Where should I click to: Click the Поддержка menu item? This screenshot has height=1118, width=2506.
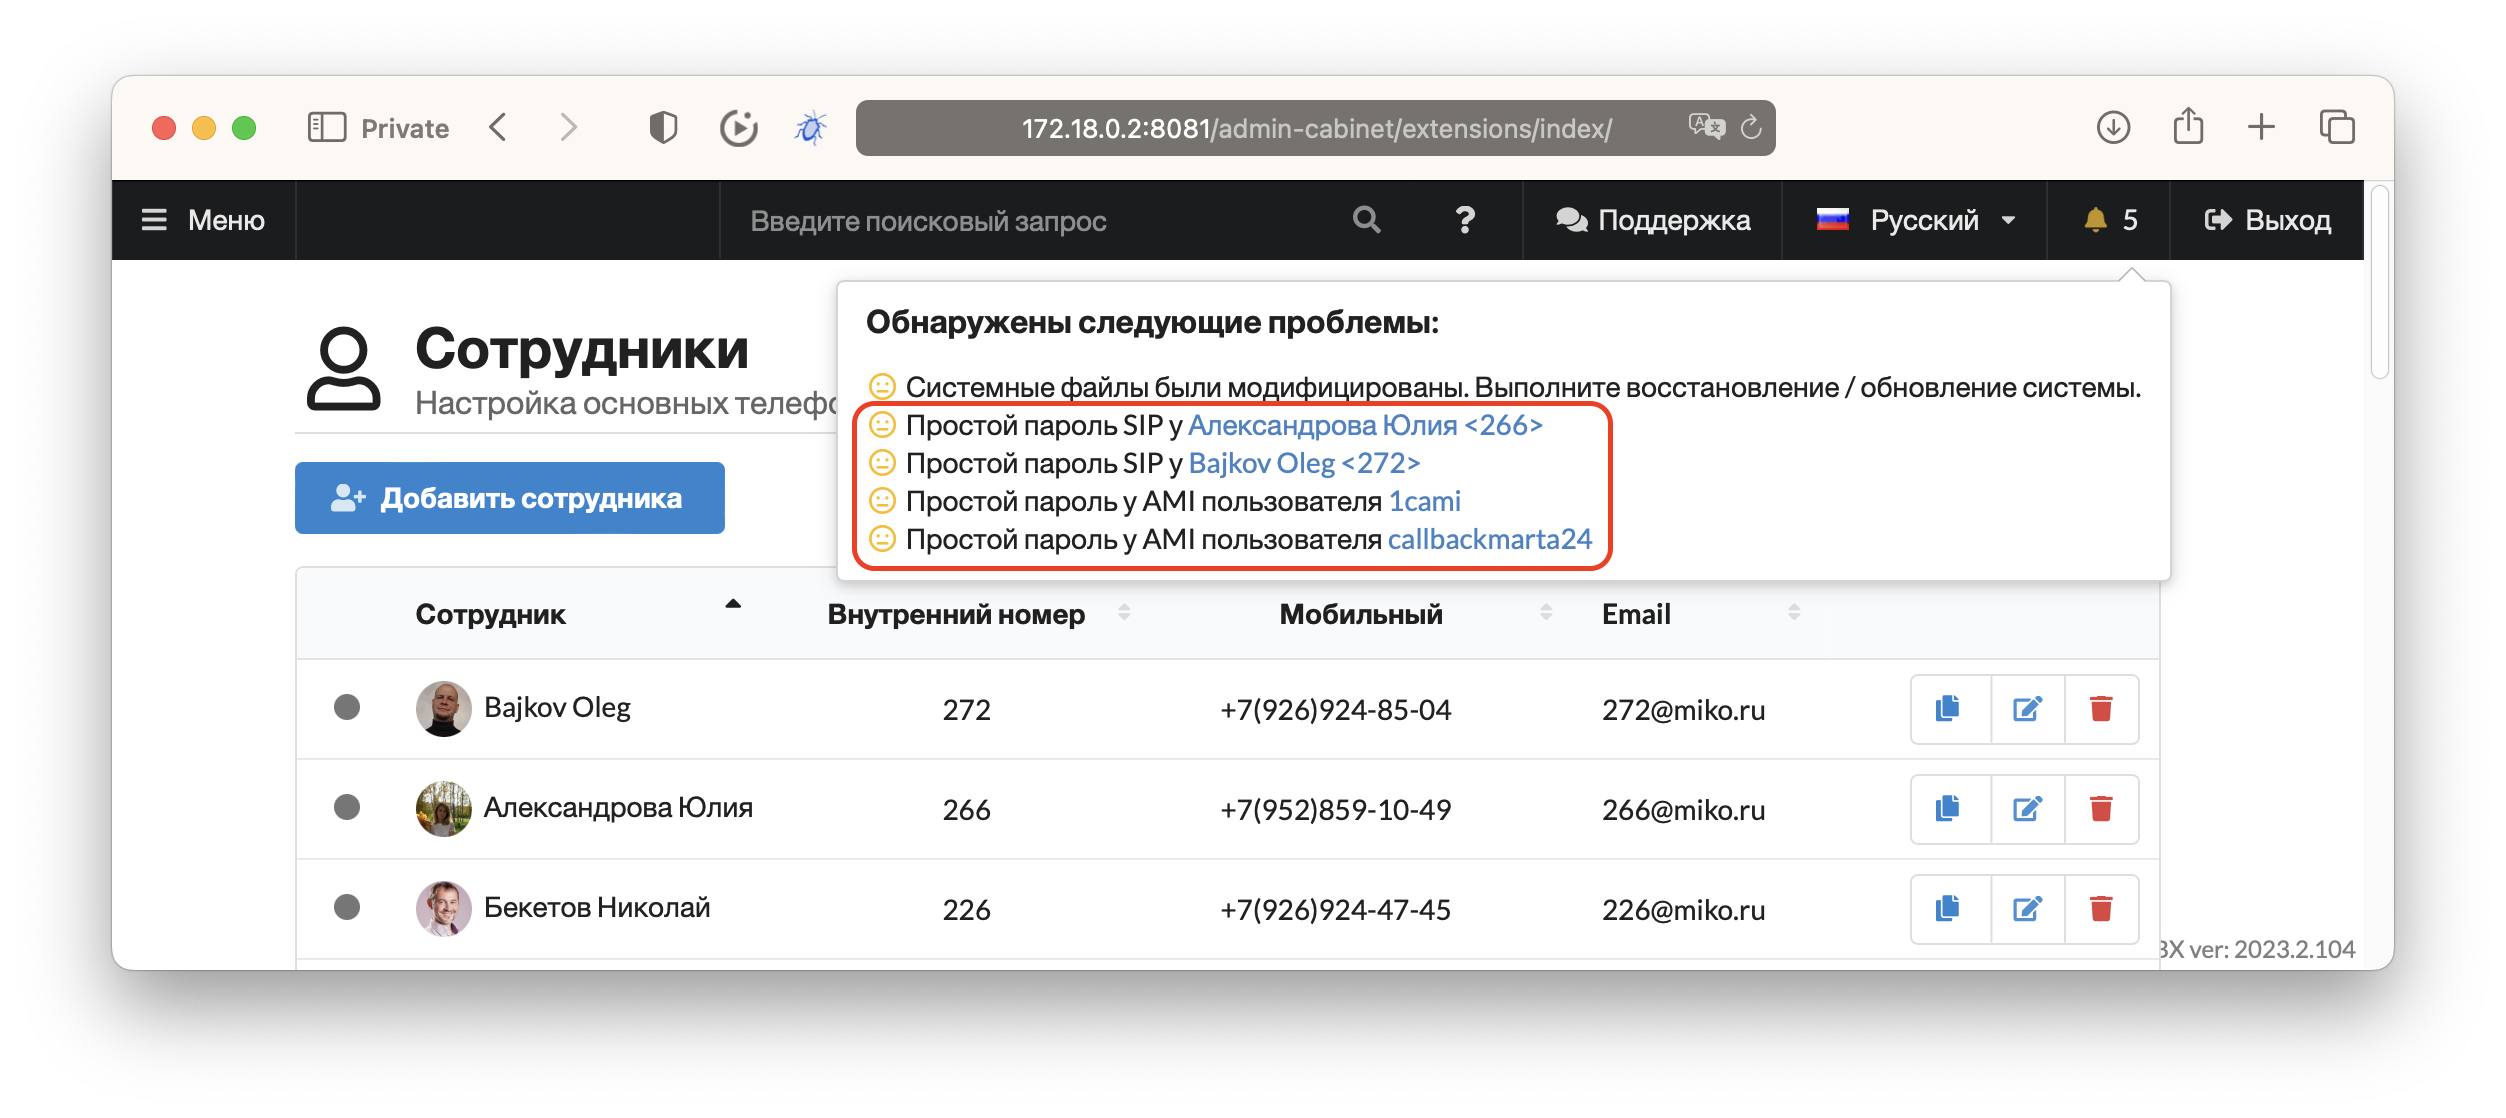point(1653,220)
